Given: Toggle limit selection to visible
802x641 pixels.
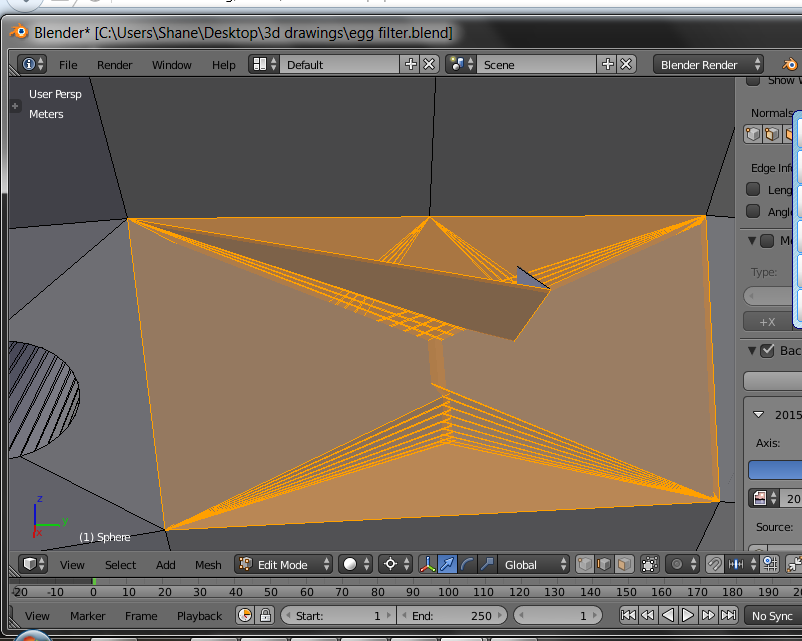Looking at the screenshot, I should tap(650, 564).
